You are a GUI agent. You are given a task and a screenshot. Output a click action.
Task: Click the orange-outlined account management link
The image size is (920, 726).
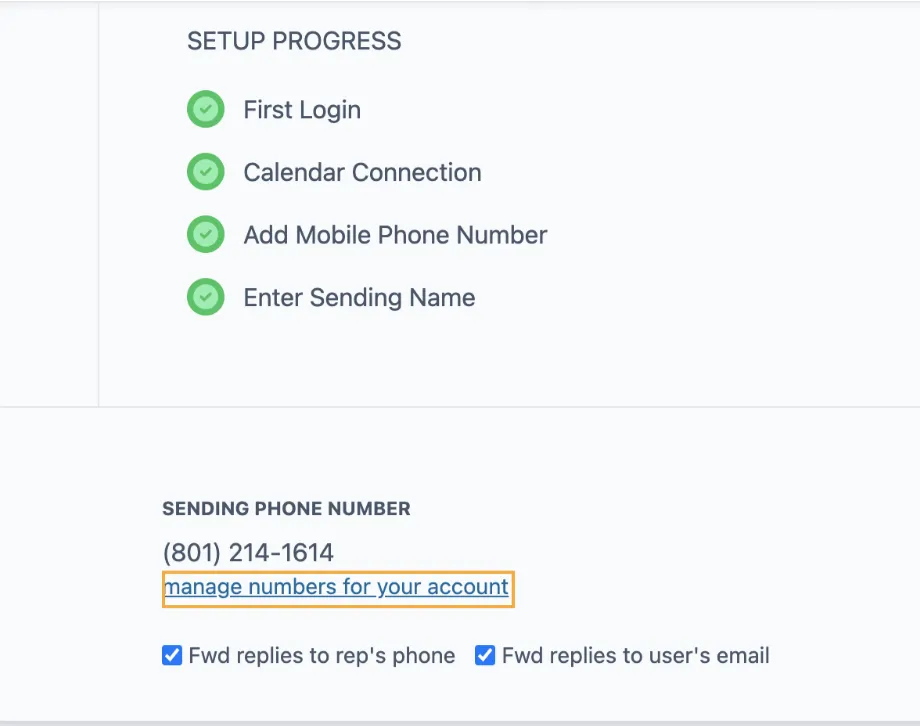click(337, 587)
